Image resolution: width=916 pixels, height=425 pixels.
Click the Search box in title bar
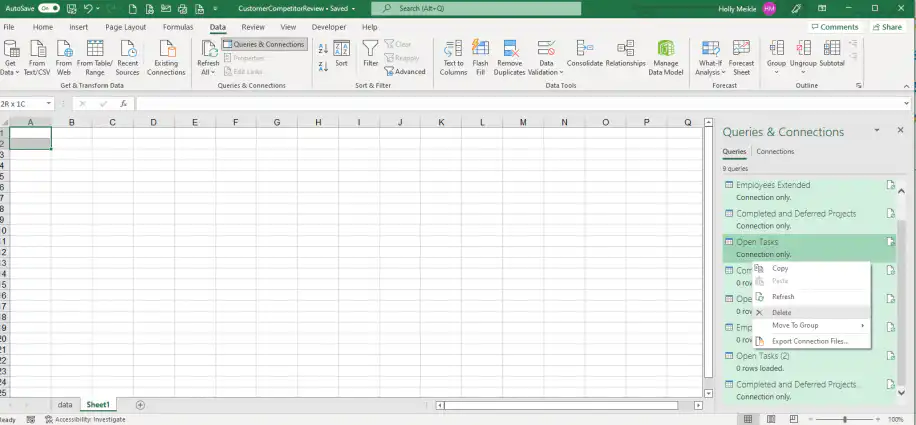(476, 9)
